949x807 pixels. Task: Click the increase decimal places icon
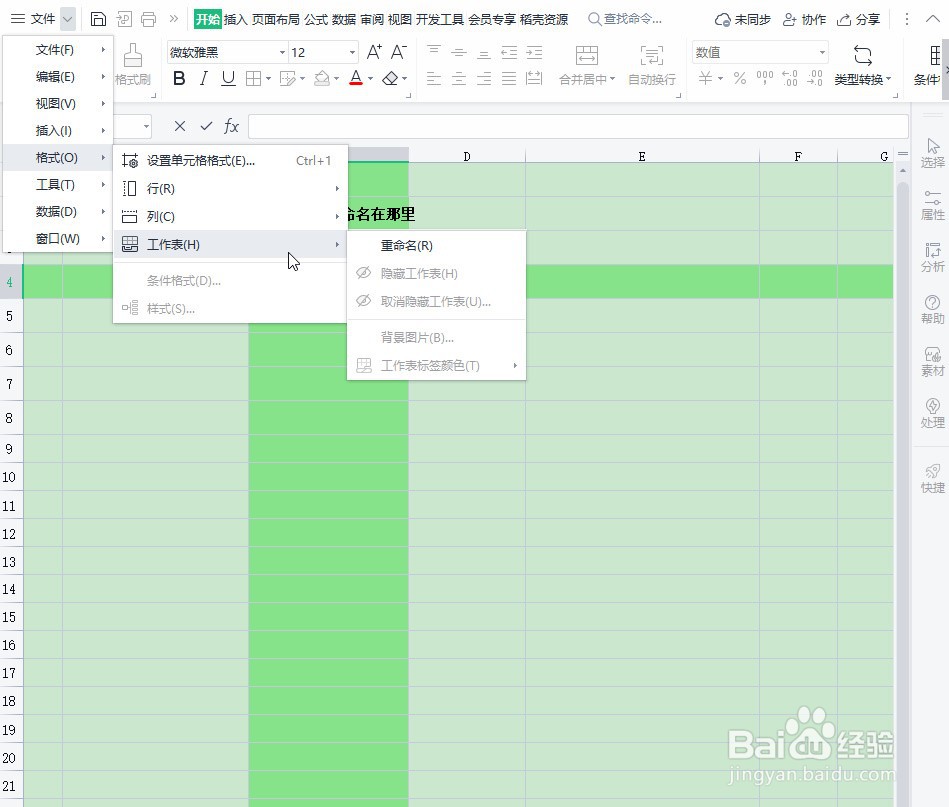[x=790, y=78]
